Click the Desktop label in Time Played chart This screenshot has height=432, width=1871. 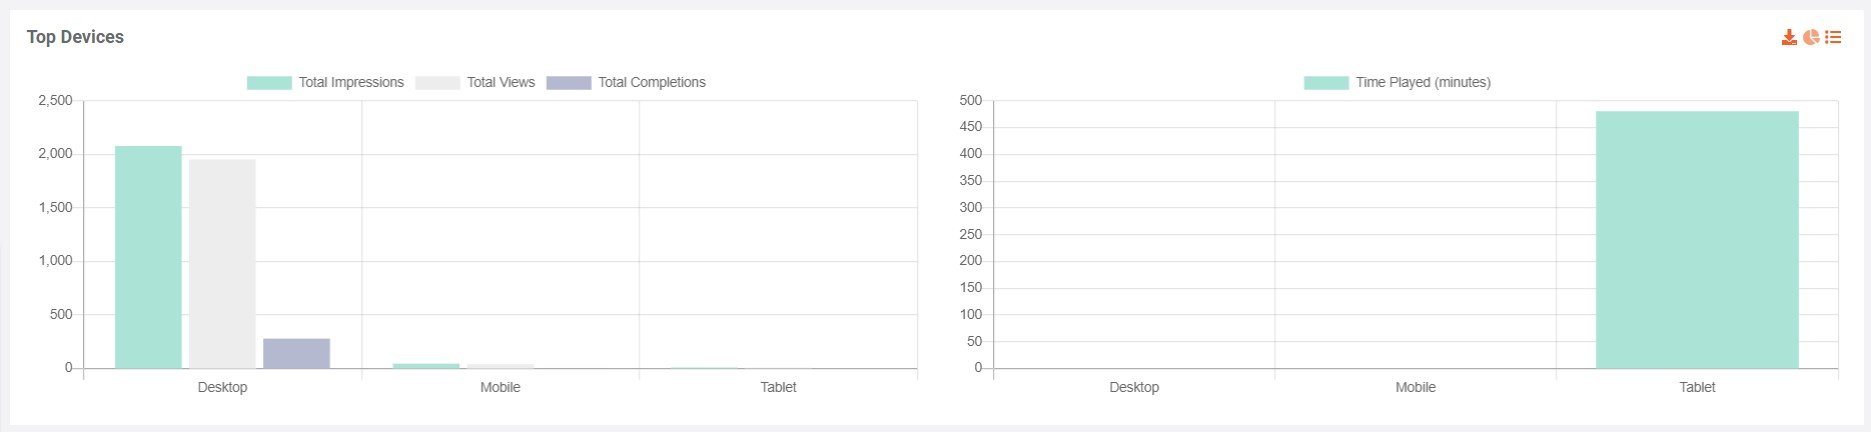coord(1134,387)
